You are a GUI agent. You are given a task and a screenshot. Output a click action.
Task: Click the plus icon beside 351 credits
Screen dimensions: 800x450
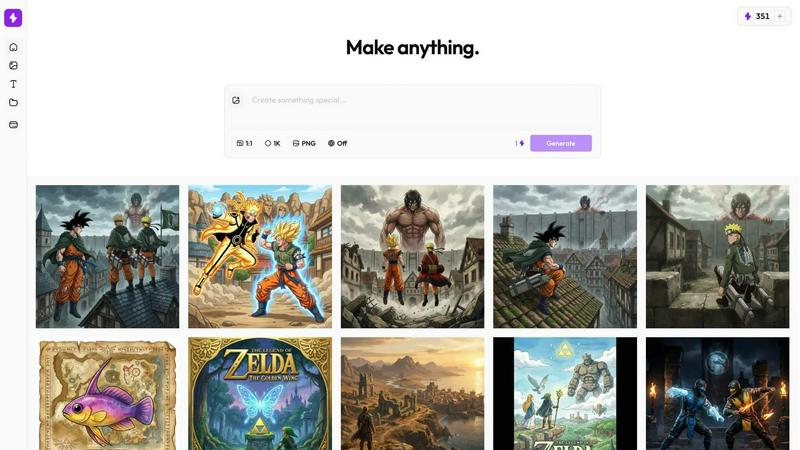point(780,16)
